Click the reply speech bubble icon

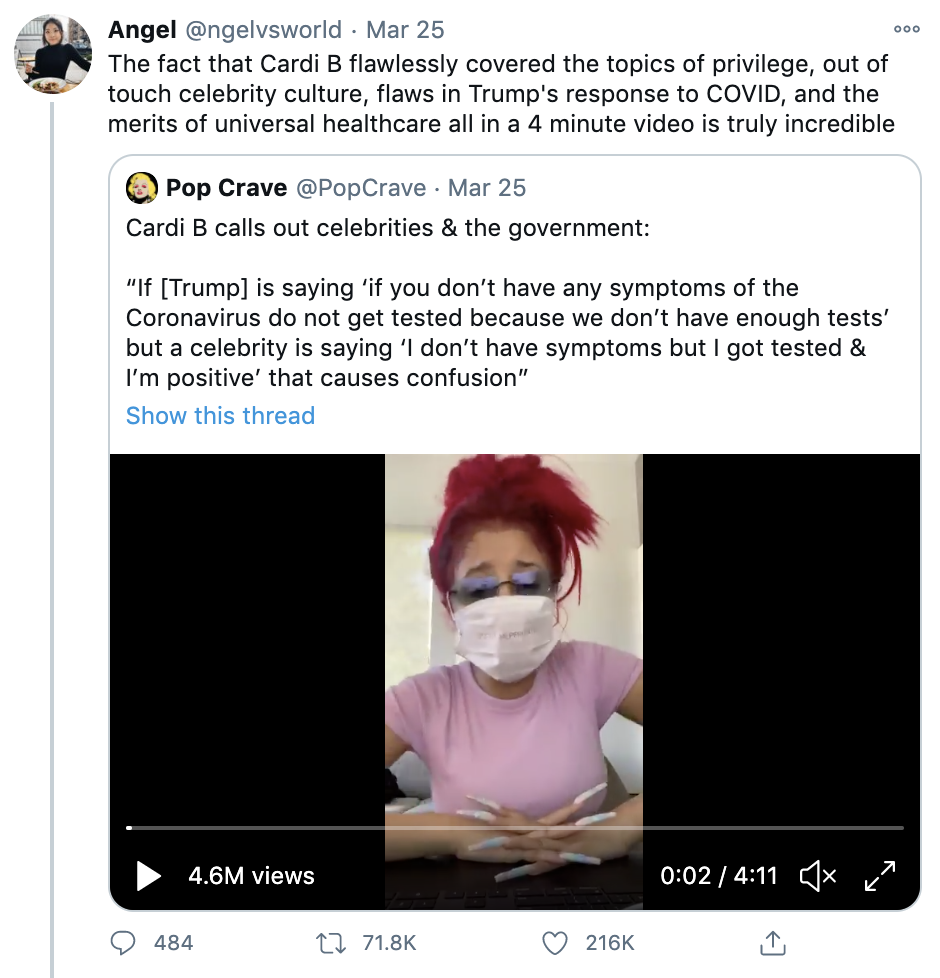coord(123,943)
